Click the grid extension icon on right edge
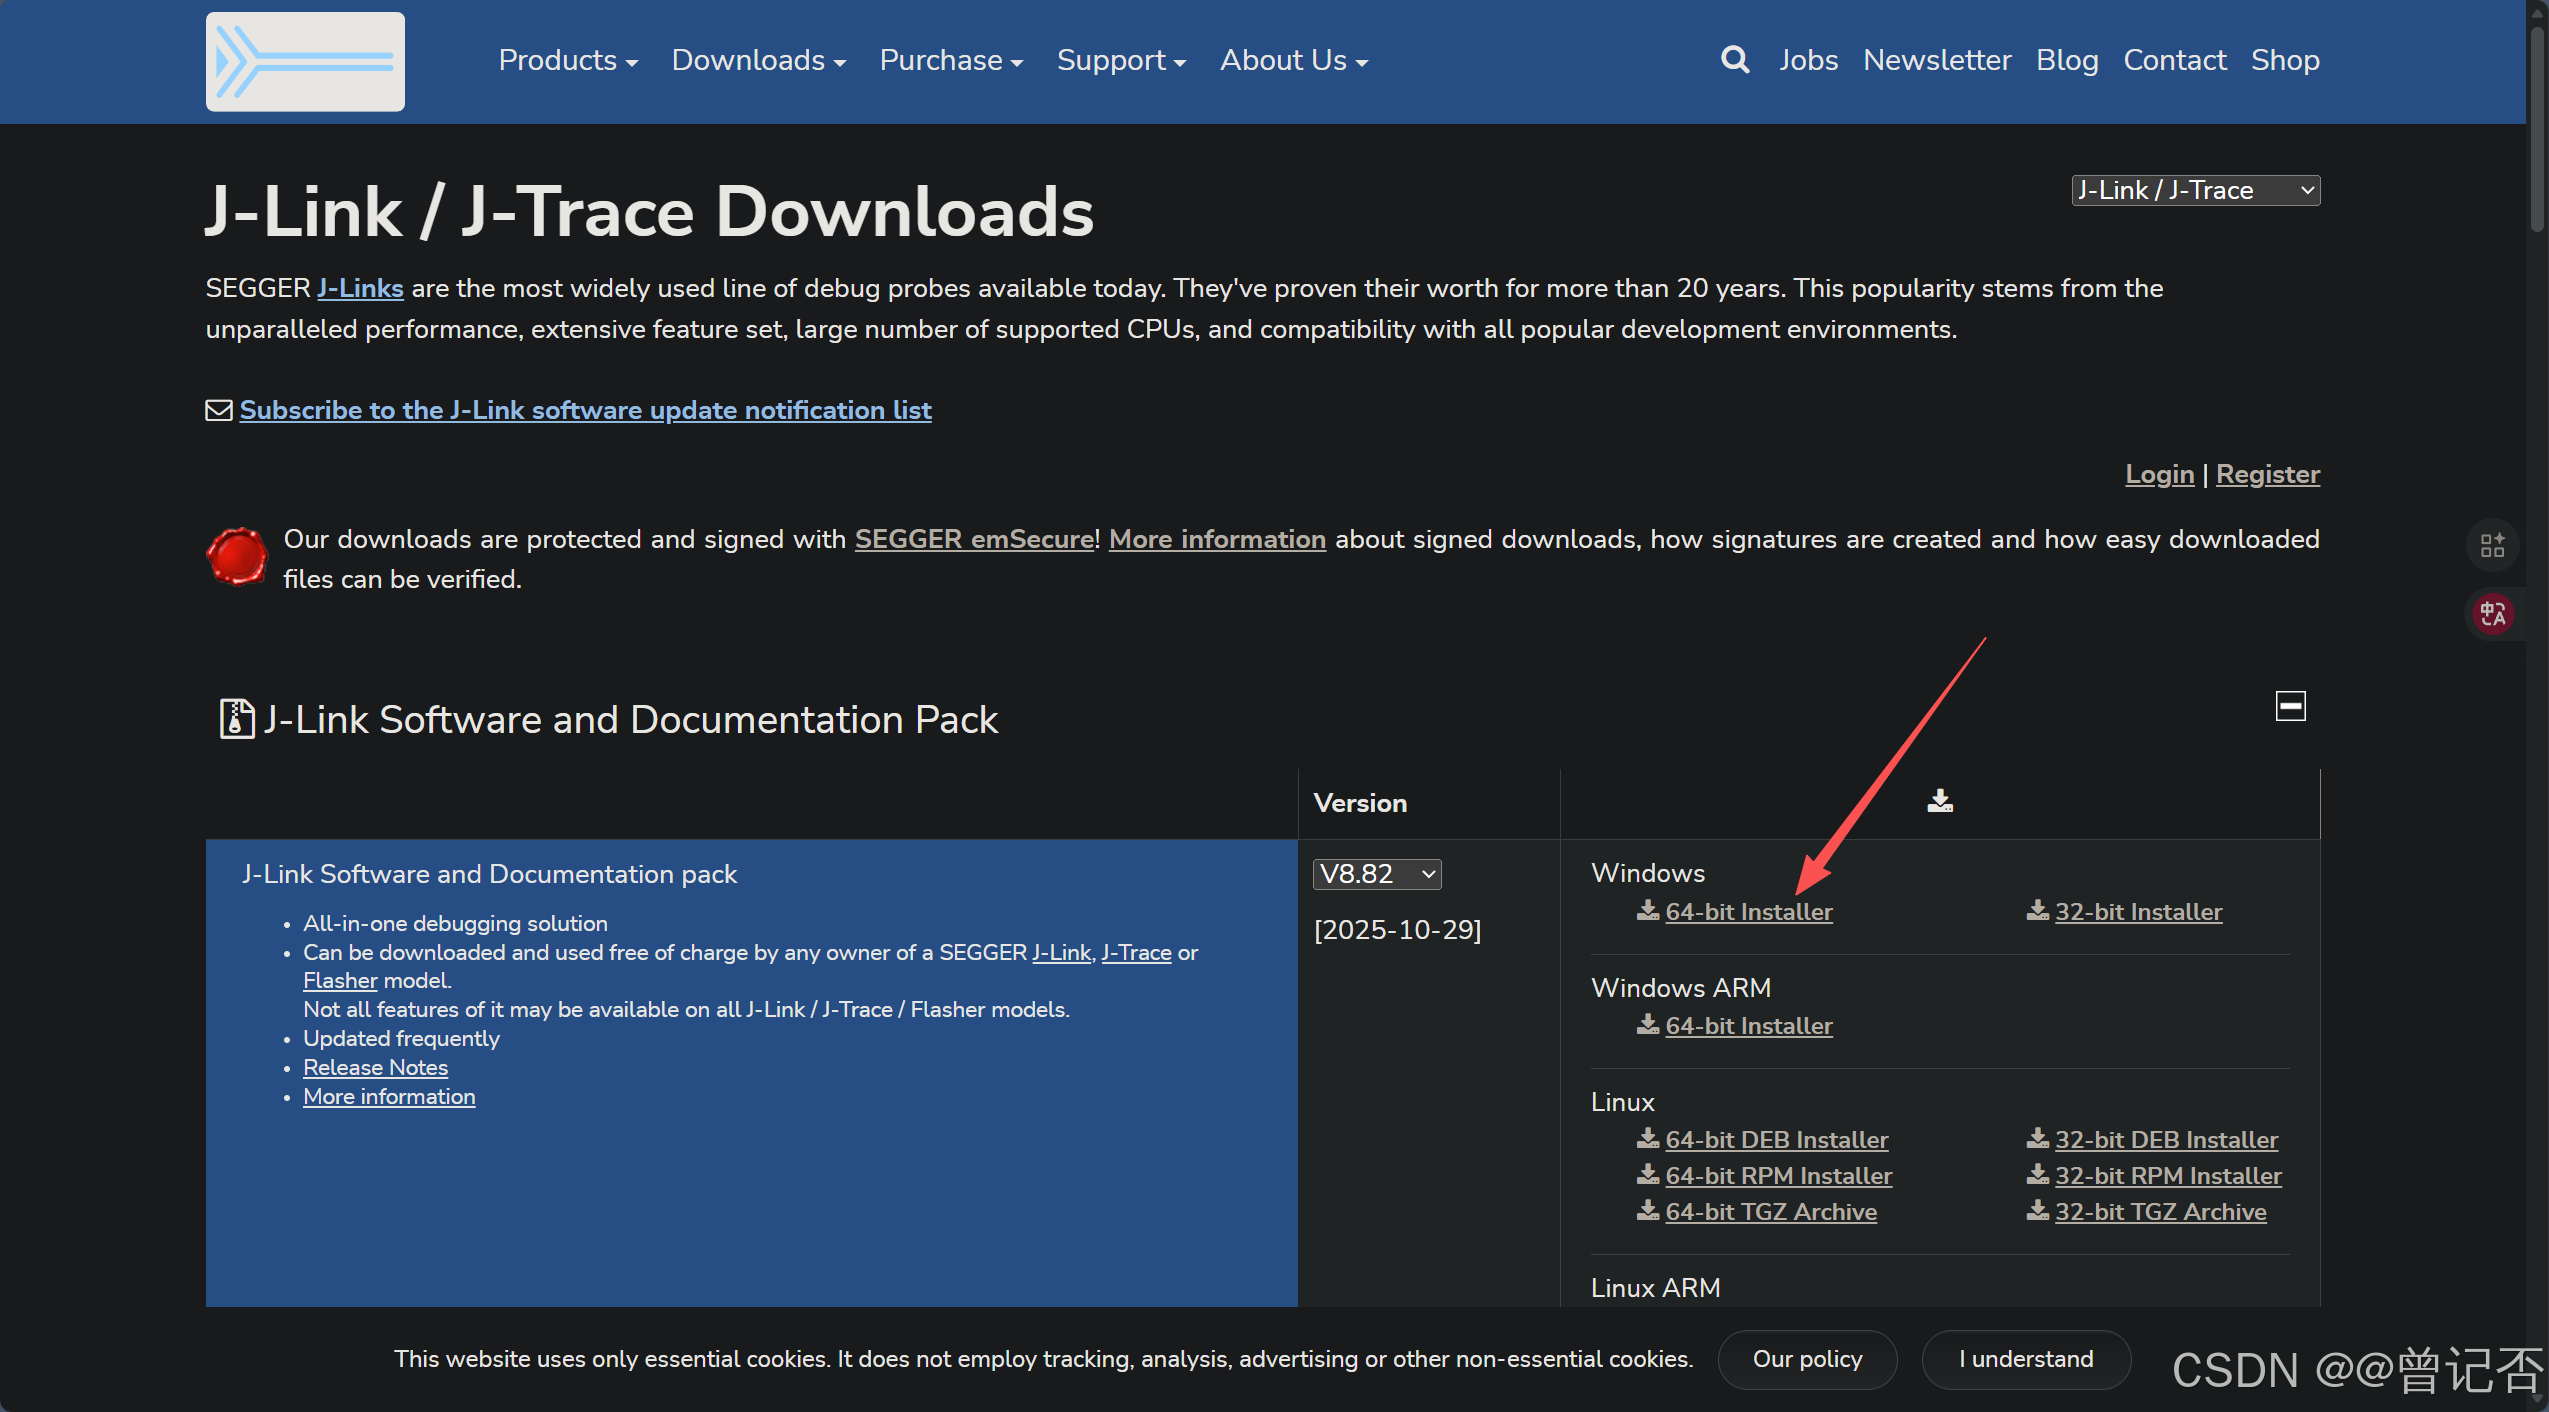The image size is (2549, 1412). click(x=2492, y=545)
